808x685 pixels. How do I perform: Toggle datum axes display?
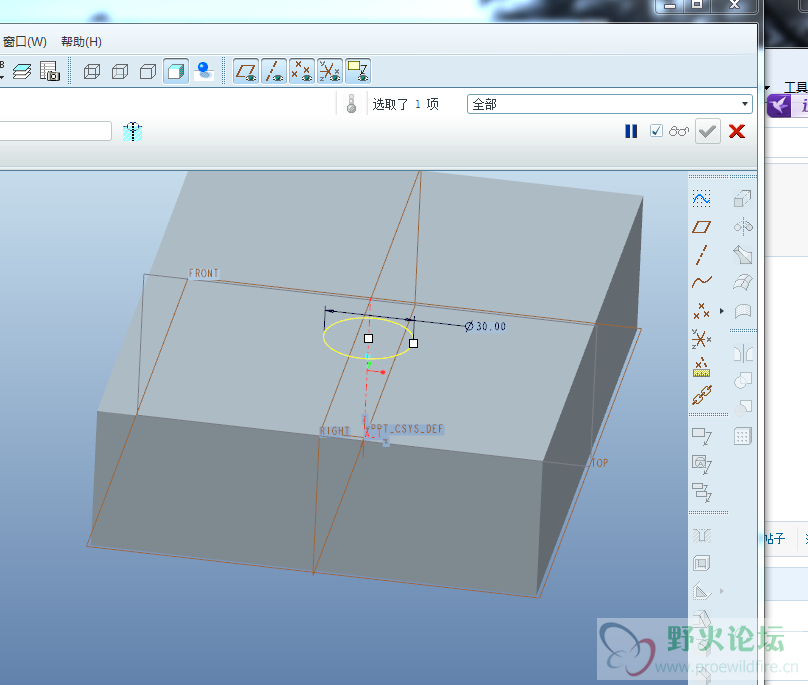[x=274, y=71]
